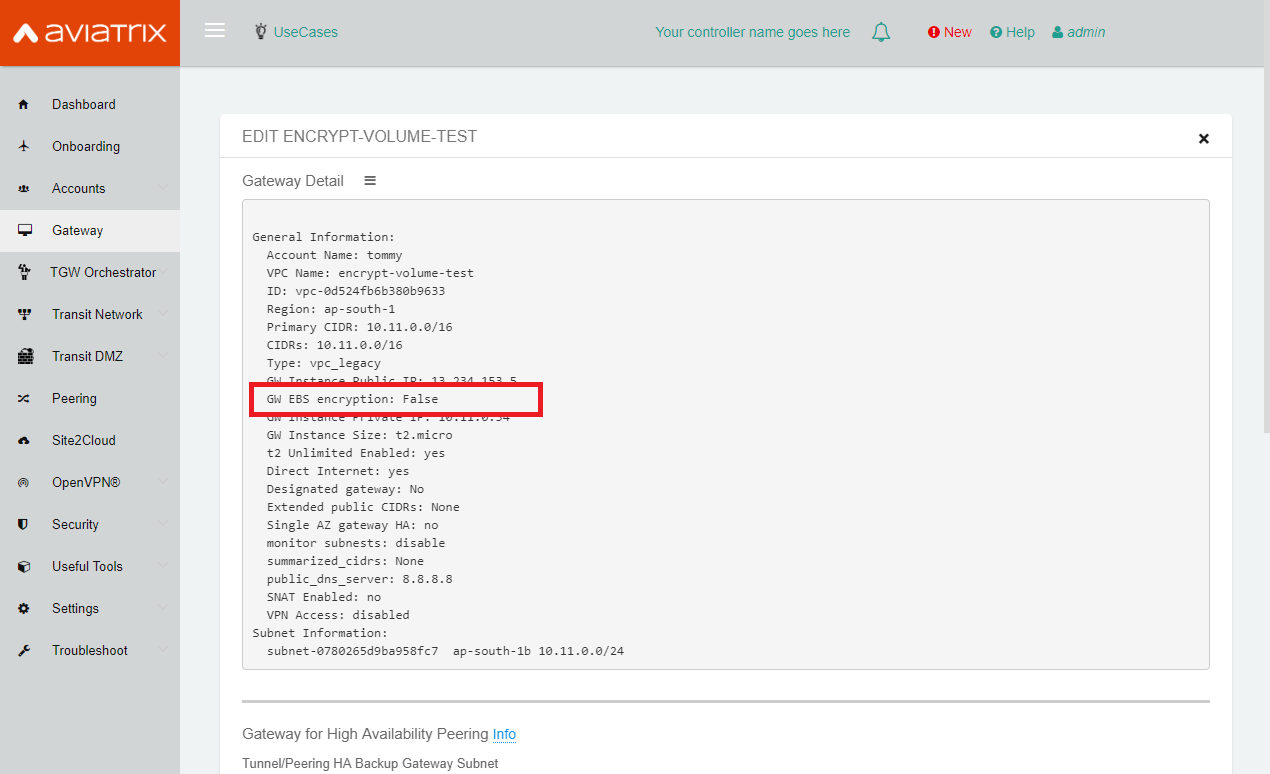The image size is (1270, 774).
Task: Select Troubleshoot in the sidebar
Action: (89, 650)
